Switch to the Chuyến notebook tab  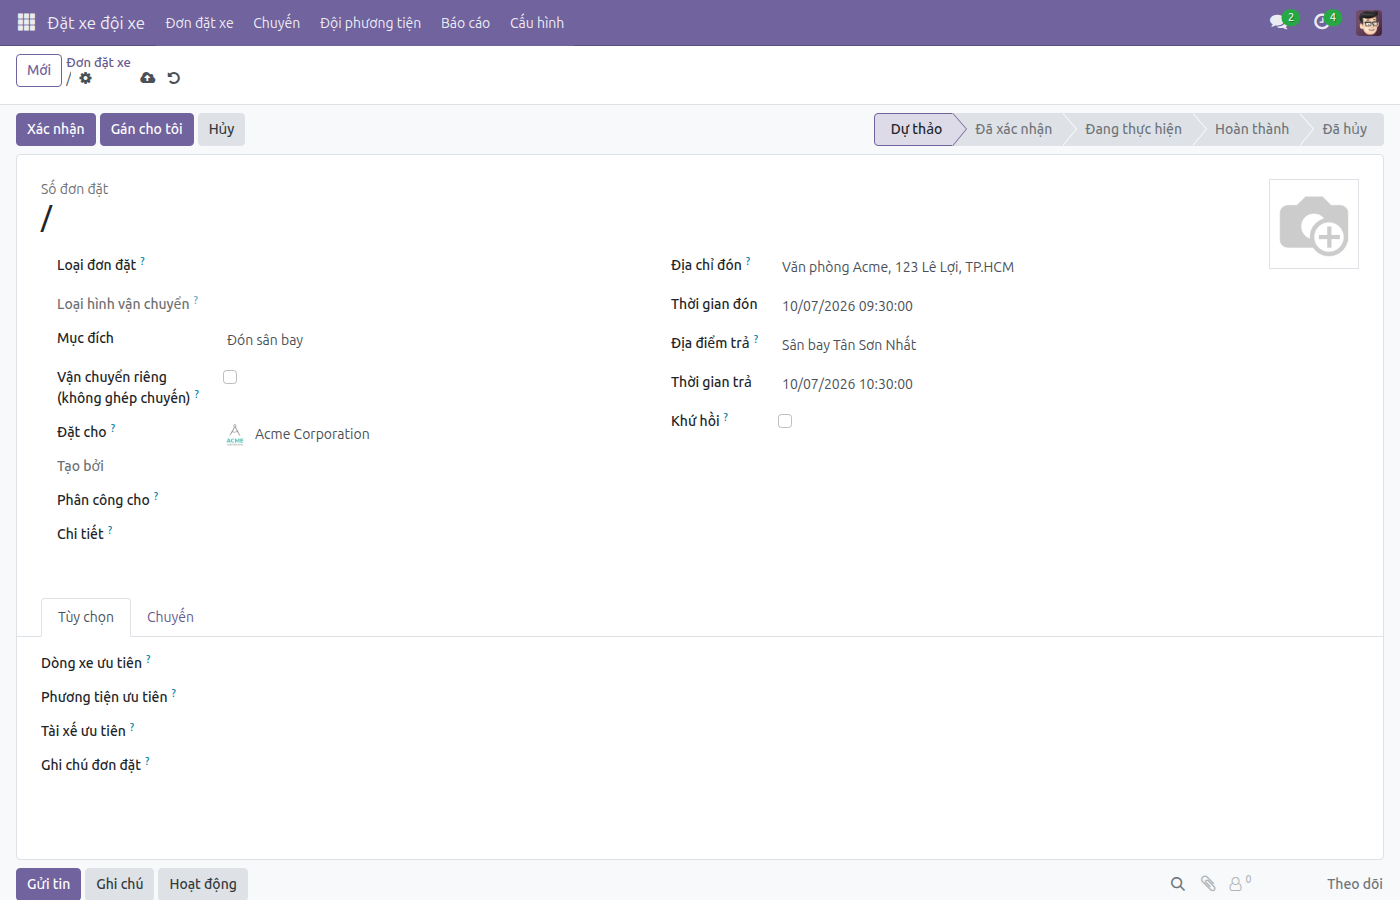tap(170, 617)
